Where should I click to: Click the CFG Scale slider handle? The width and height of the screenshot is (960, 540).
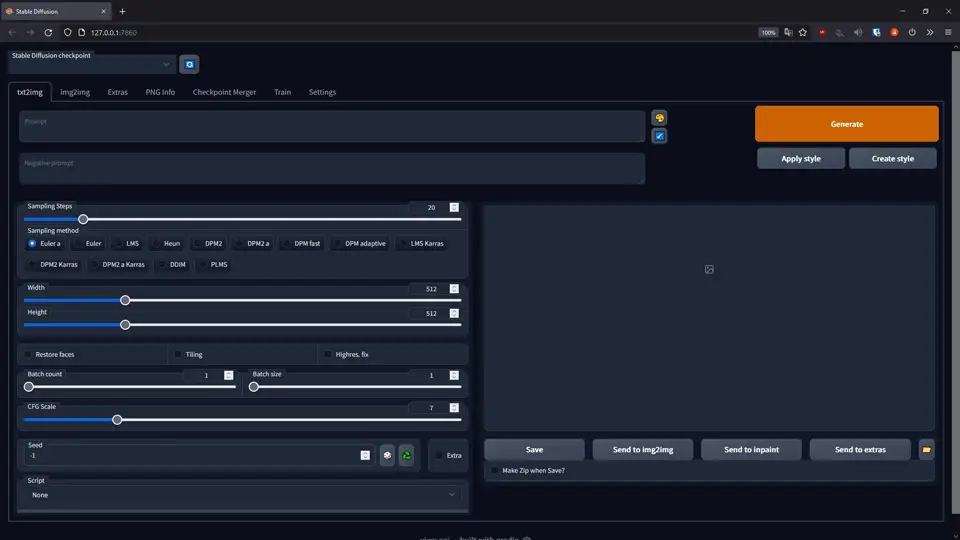point(117,420)
